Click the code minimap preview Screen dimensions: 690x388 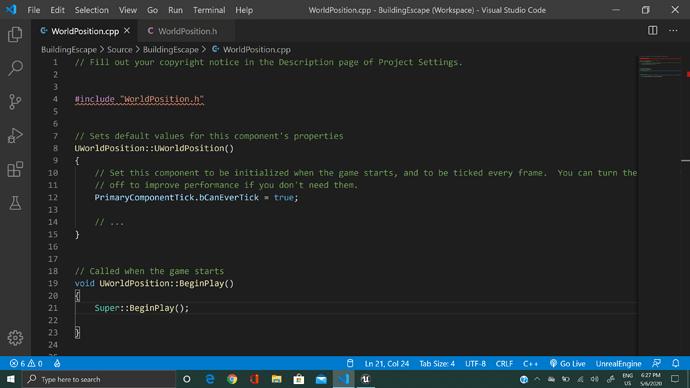coord(660,68)
